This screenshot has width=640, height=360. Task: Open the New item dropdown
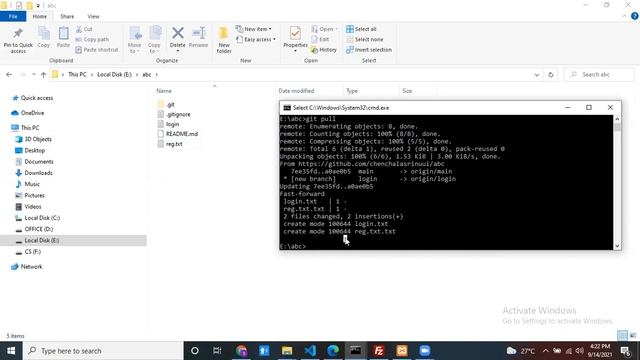click(253, 29)
